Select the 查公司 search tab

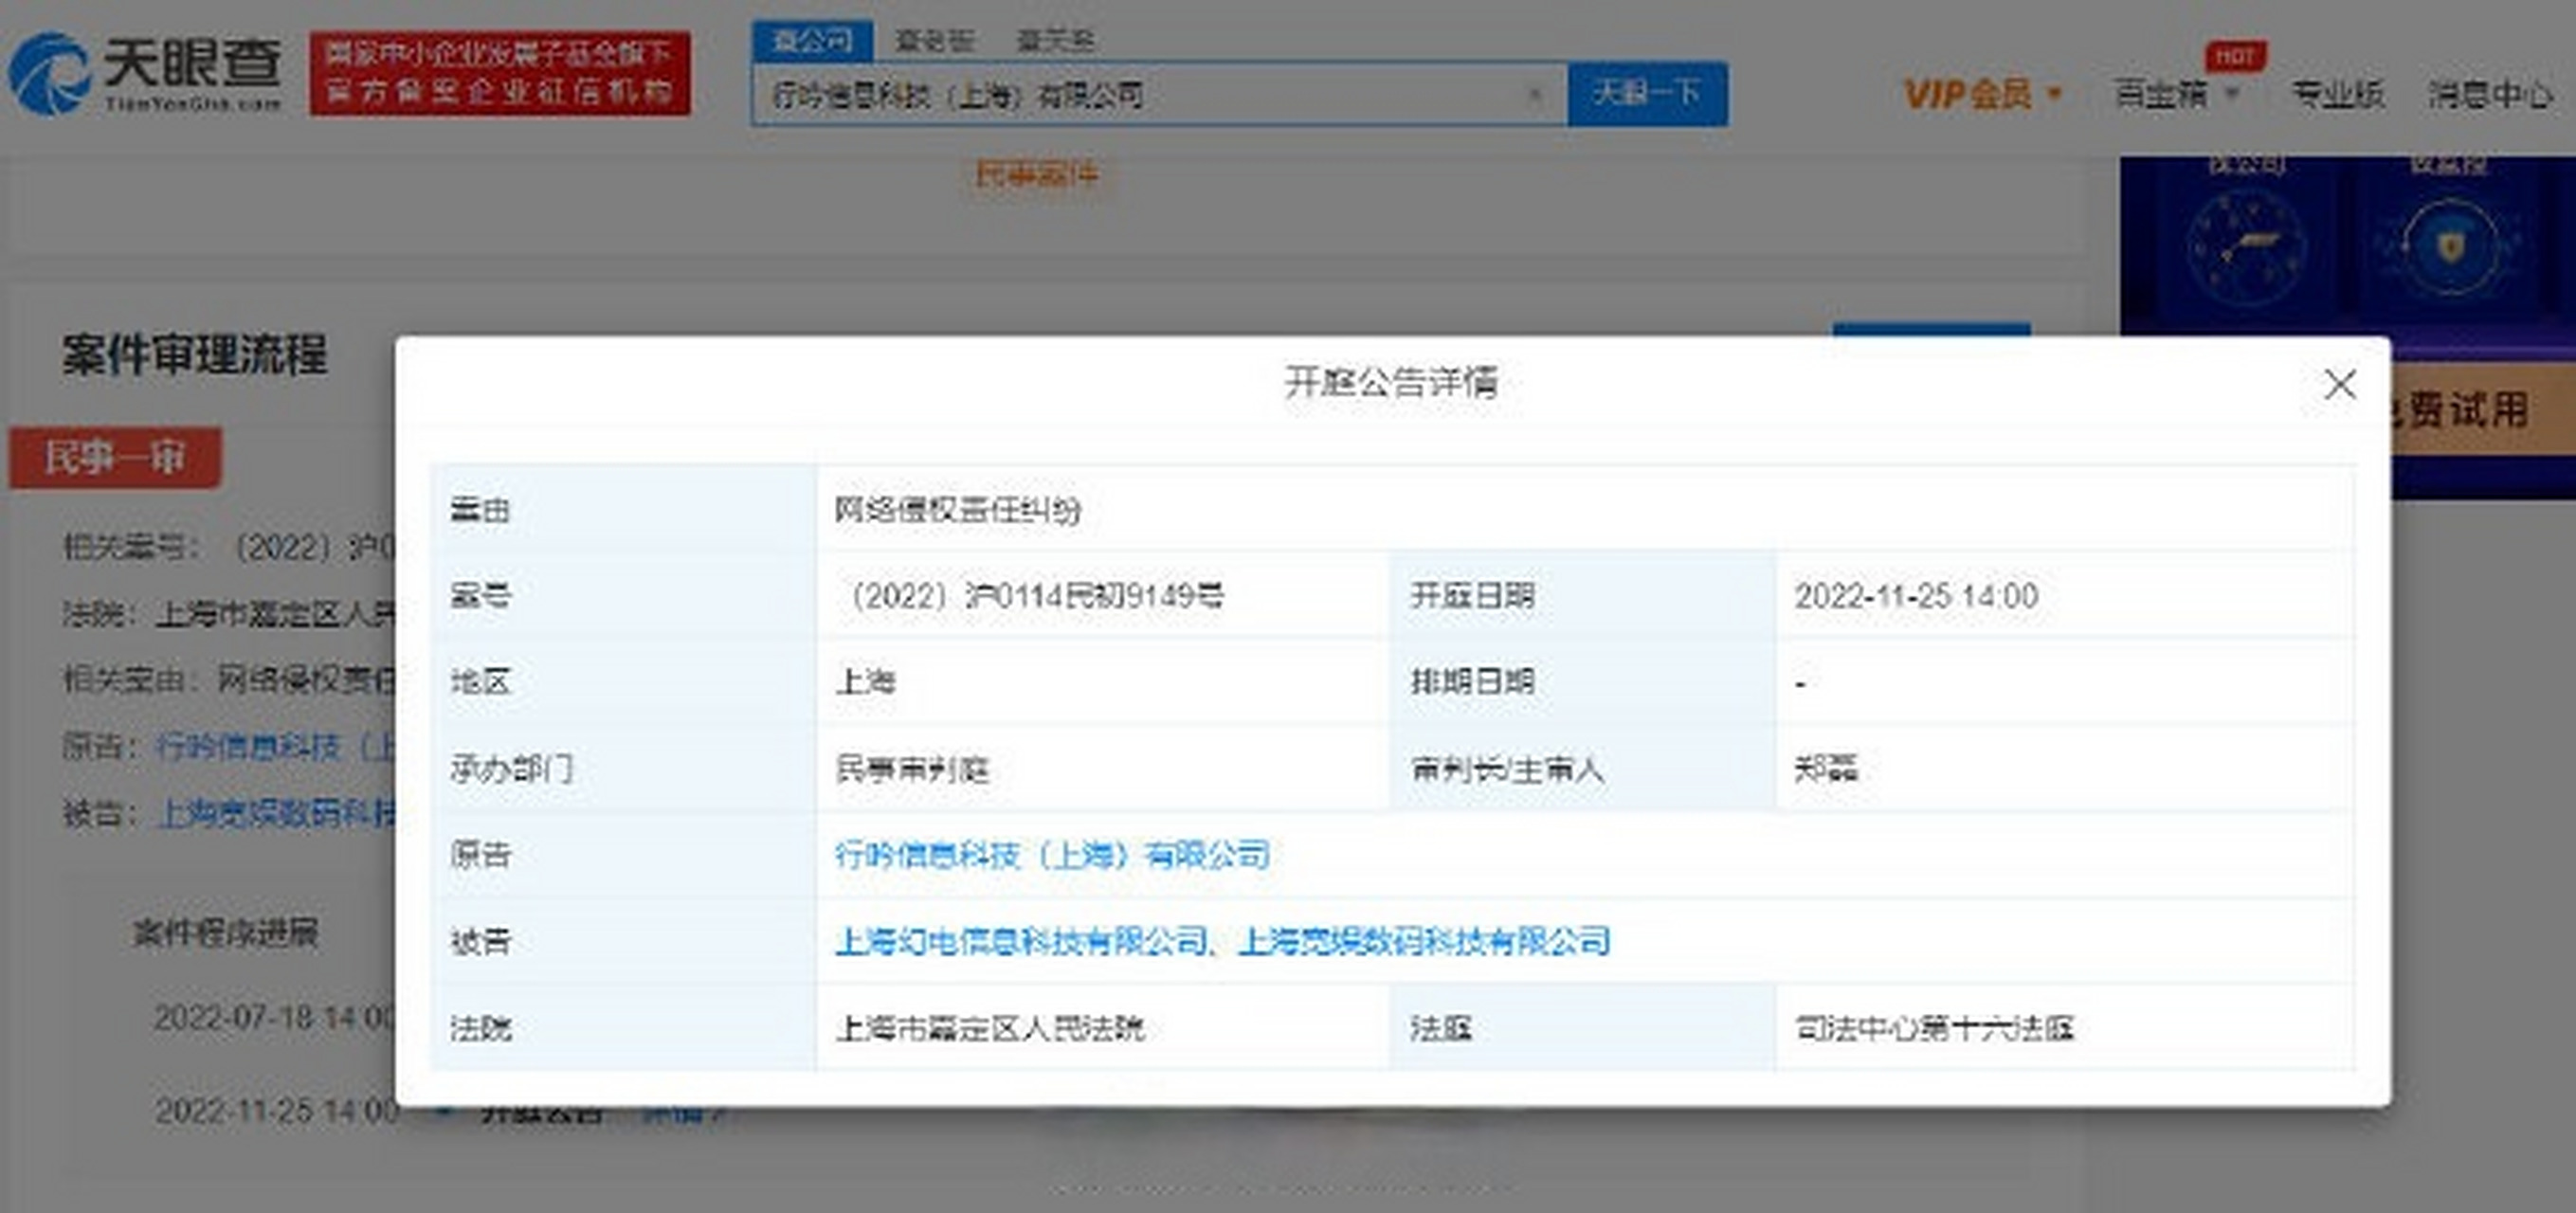pos(812,41)
